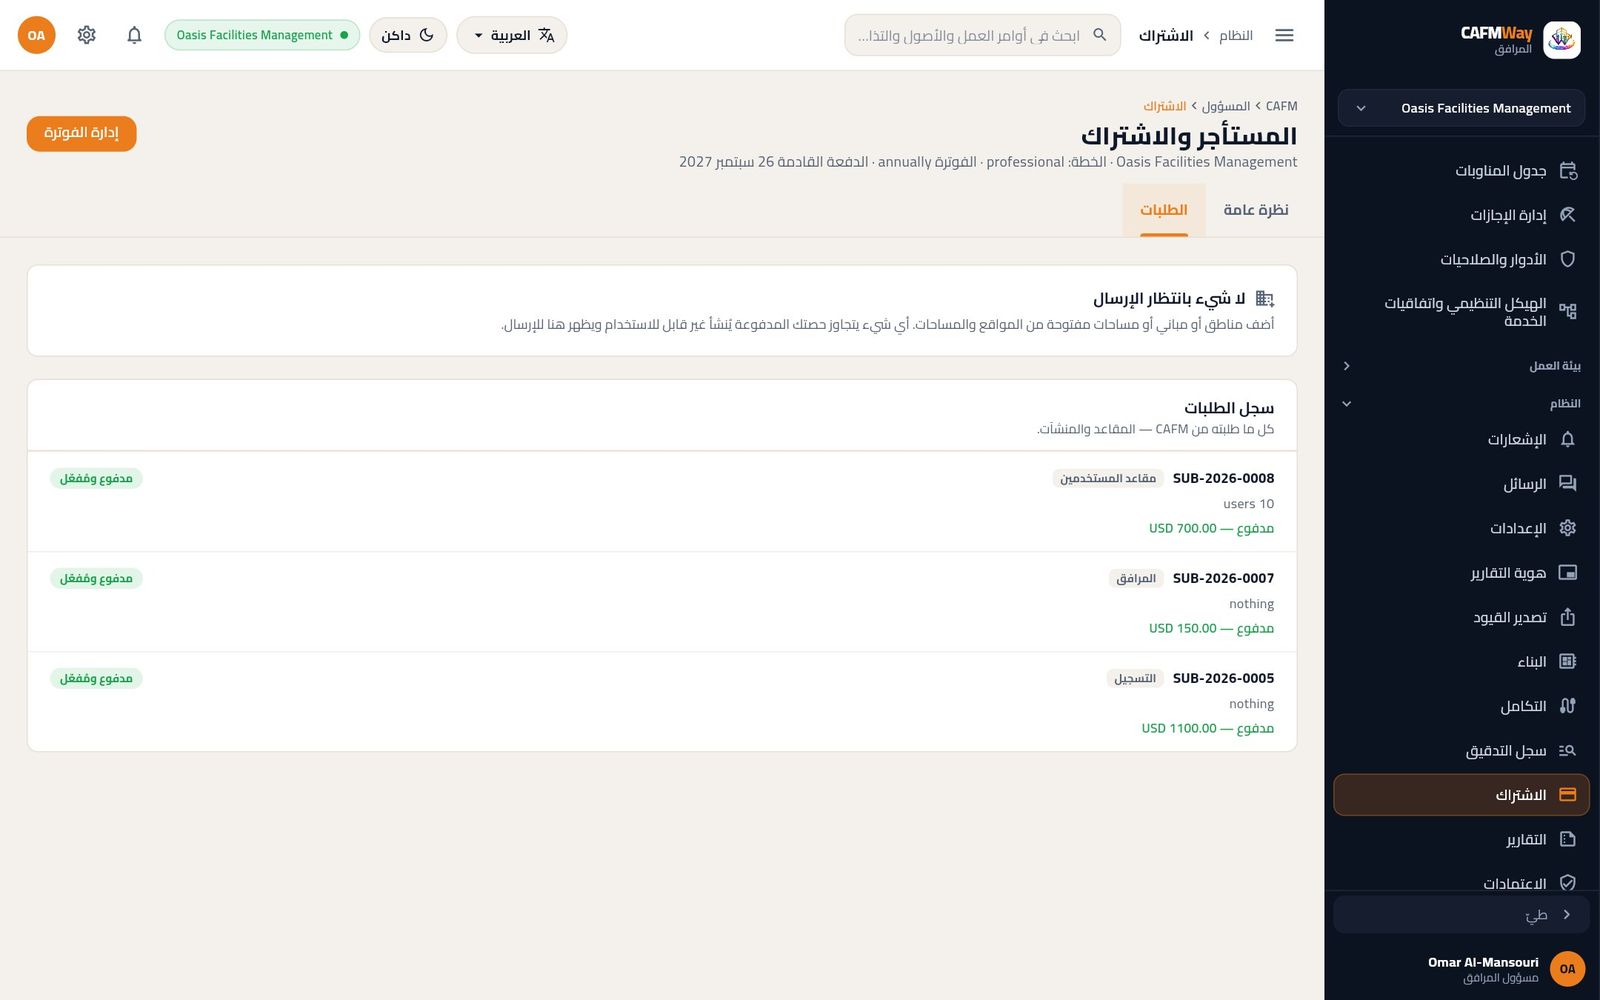Screen dimensions: 1600x1000
Task: Click مدفوع ومُفعّل badge for SUB-2026-0007
Action: [x=96, y=578]
